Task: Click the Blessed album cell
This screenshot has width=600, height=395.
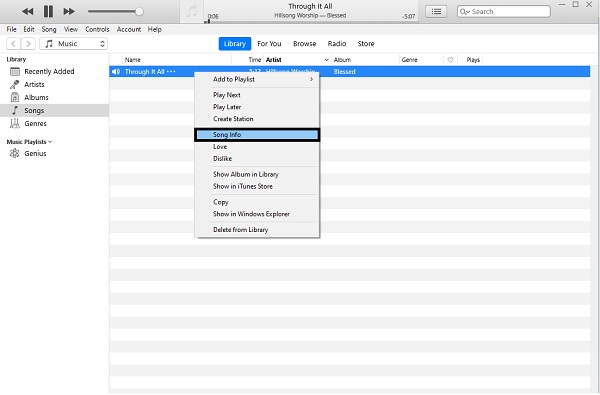Action: pyautogui.click(x=344, y=72)
